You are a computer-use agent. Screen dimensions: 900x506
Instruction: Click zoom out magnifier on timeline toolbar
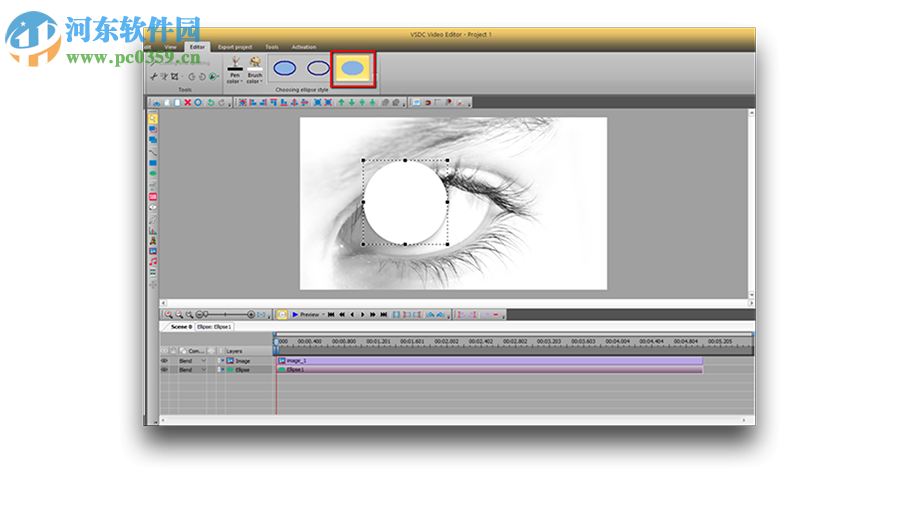tap(179, 314)
